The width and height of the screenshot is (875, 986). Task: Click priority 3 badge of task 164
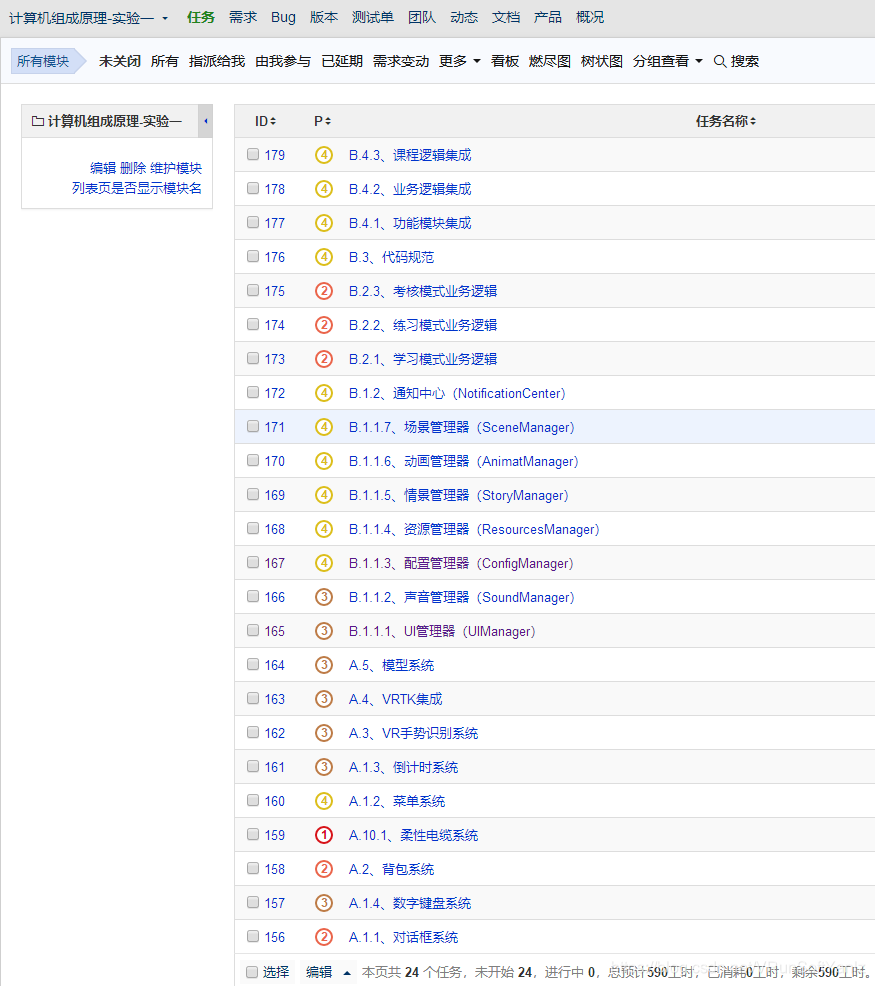(323, 665)
